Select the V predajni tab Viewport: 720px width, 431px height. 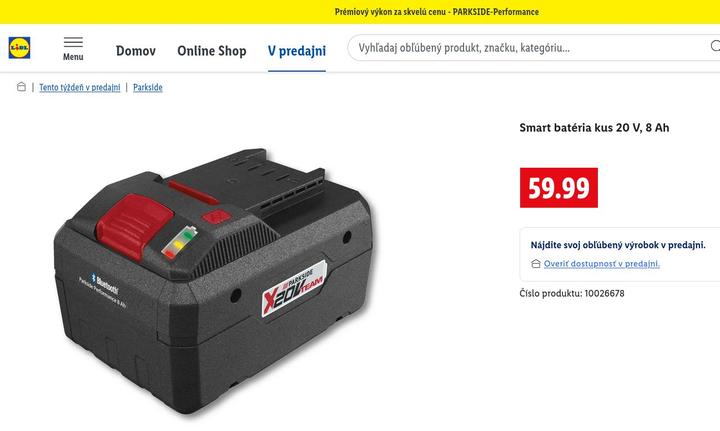297,50
